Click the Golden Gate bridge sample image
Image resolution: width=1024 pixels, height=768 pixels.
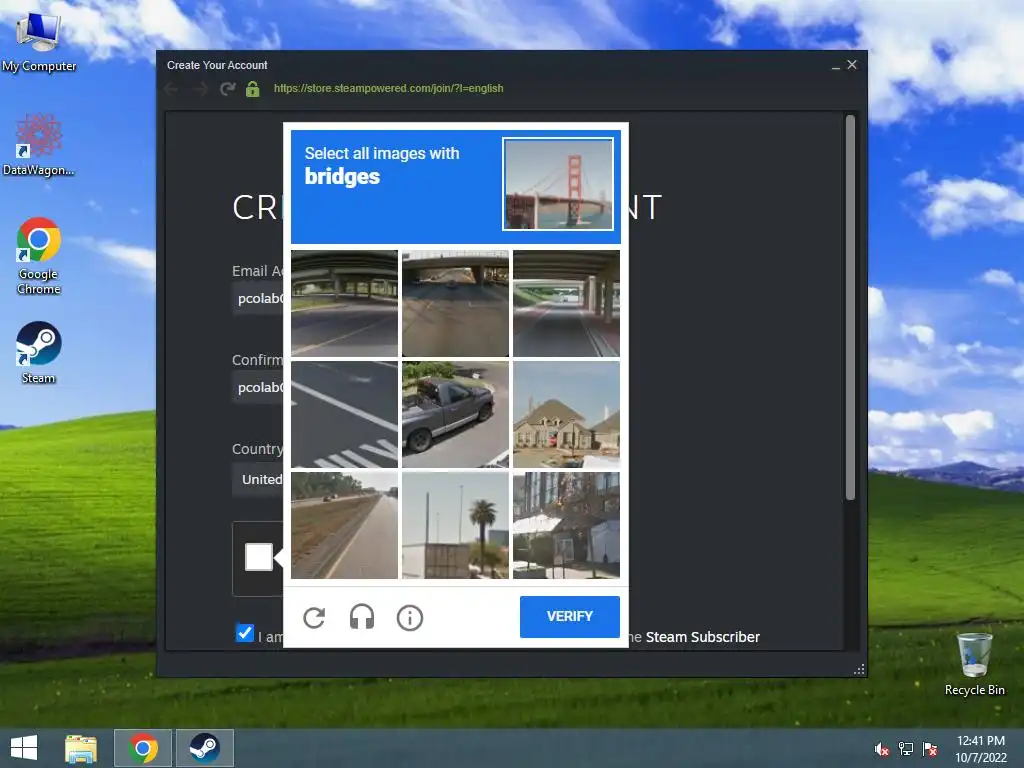click(558, 184)
